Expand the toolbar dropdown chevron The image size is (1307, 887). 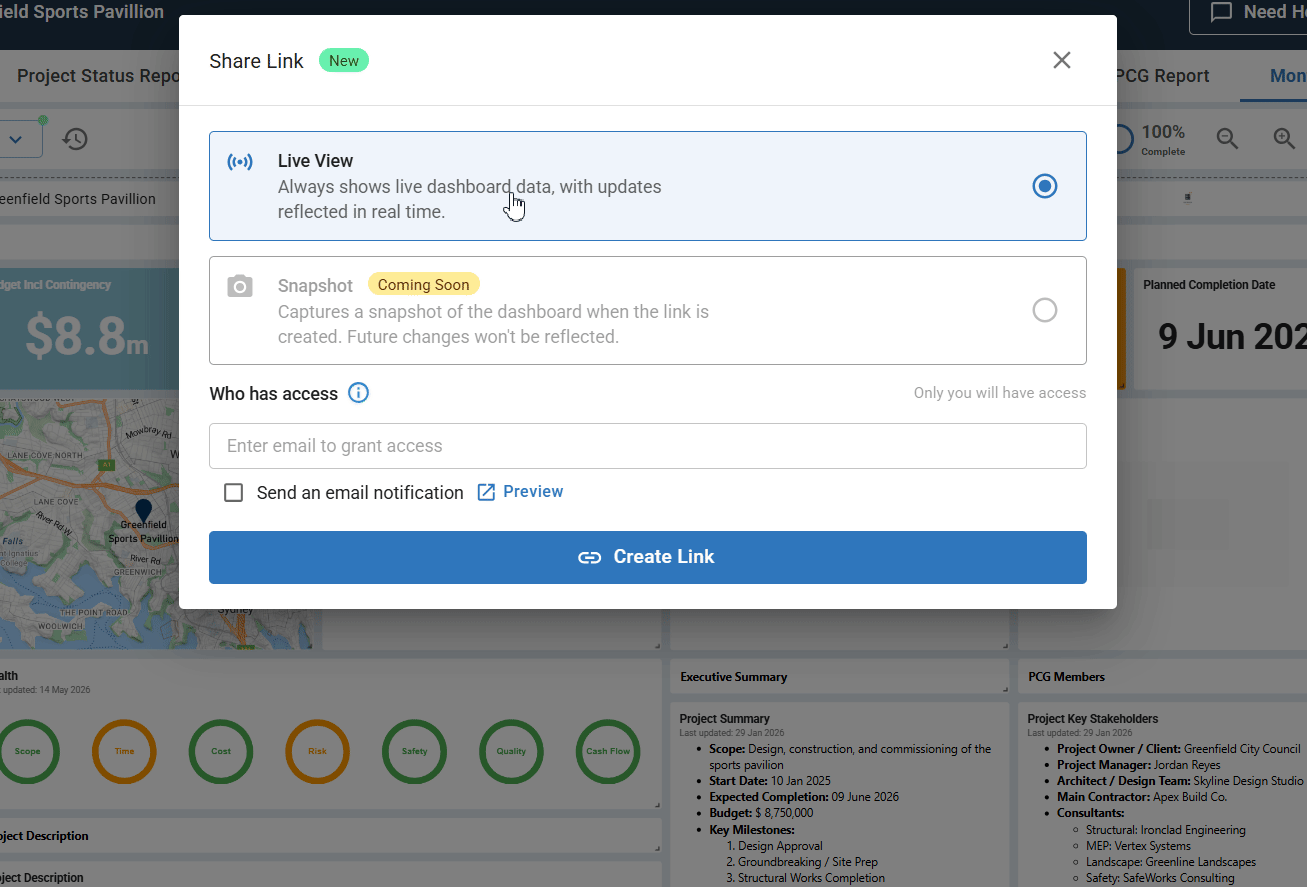pyautogui.click(x=16, y=139)
